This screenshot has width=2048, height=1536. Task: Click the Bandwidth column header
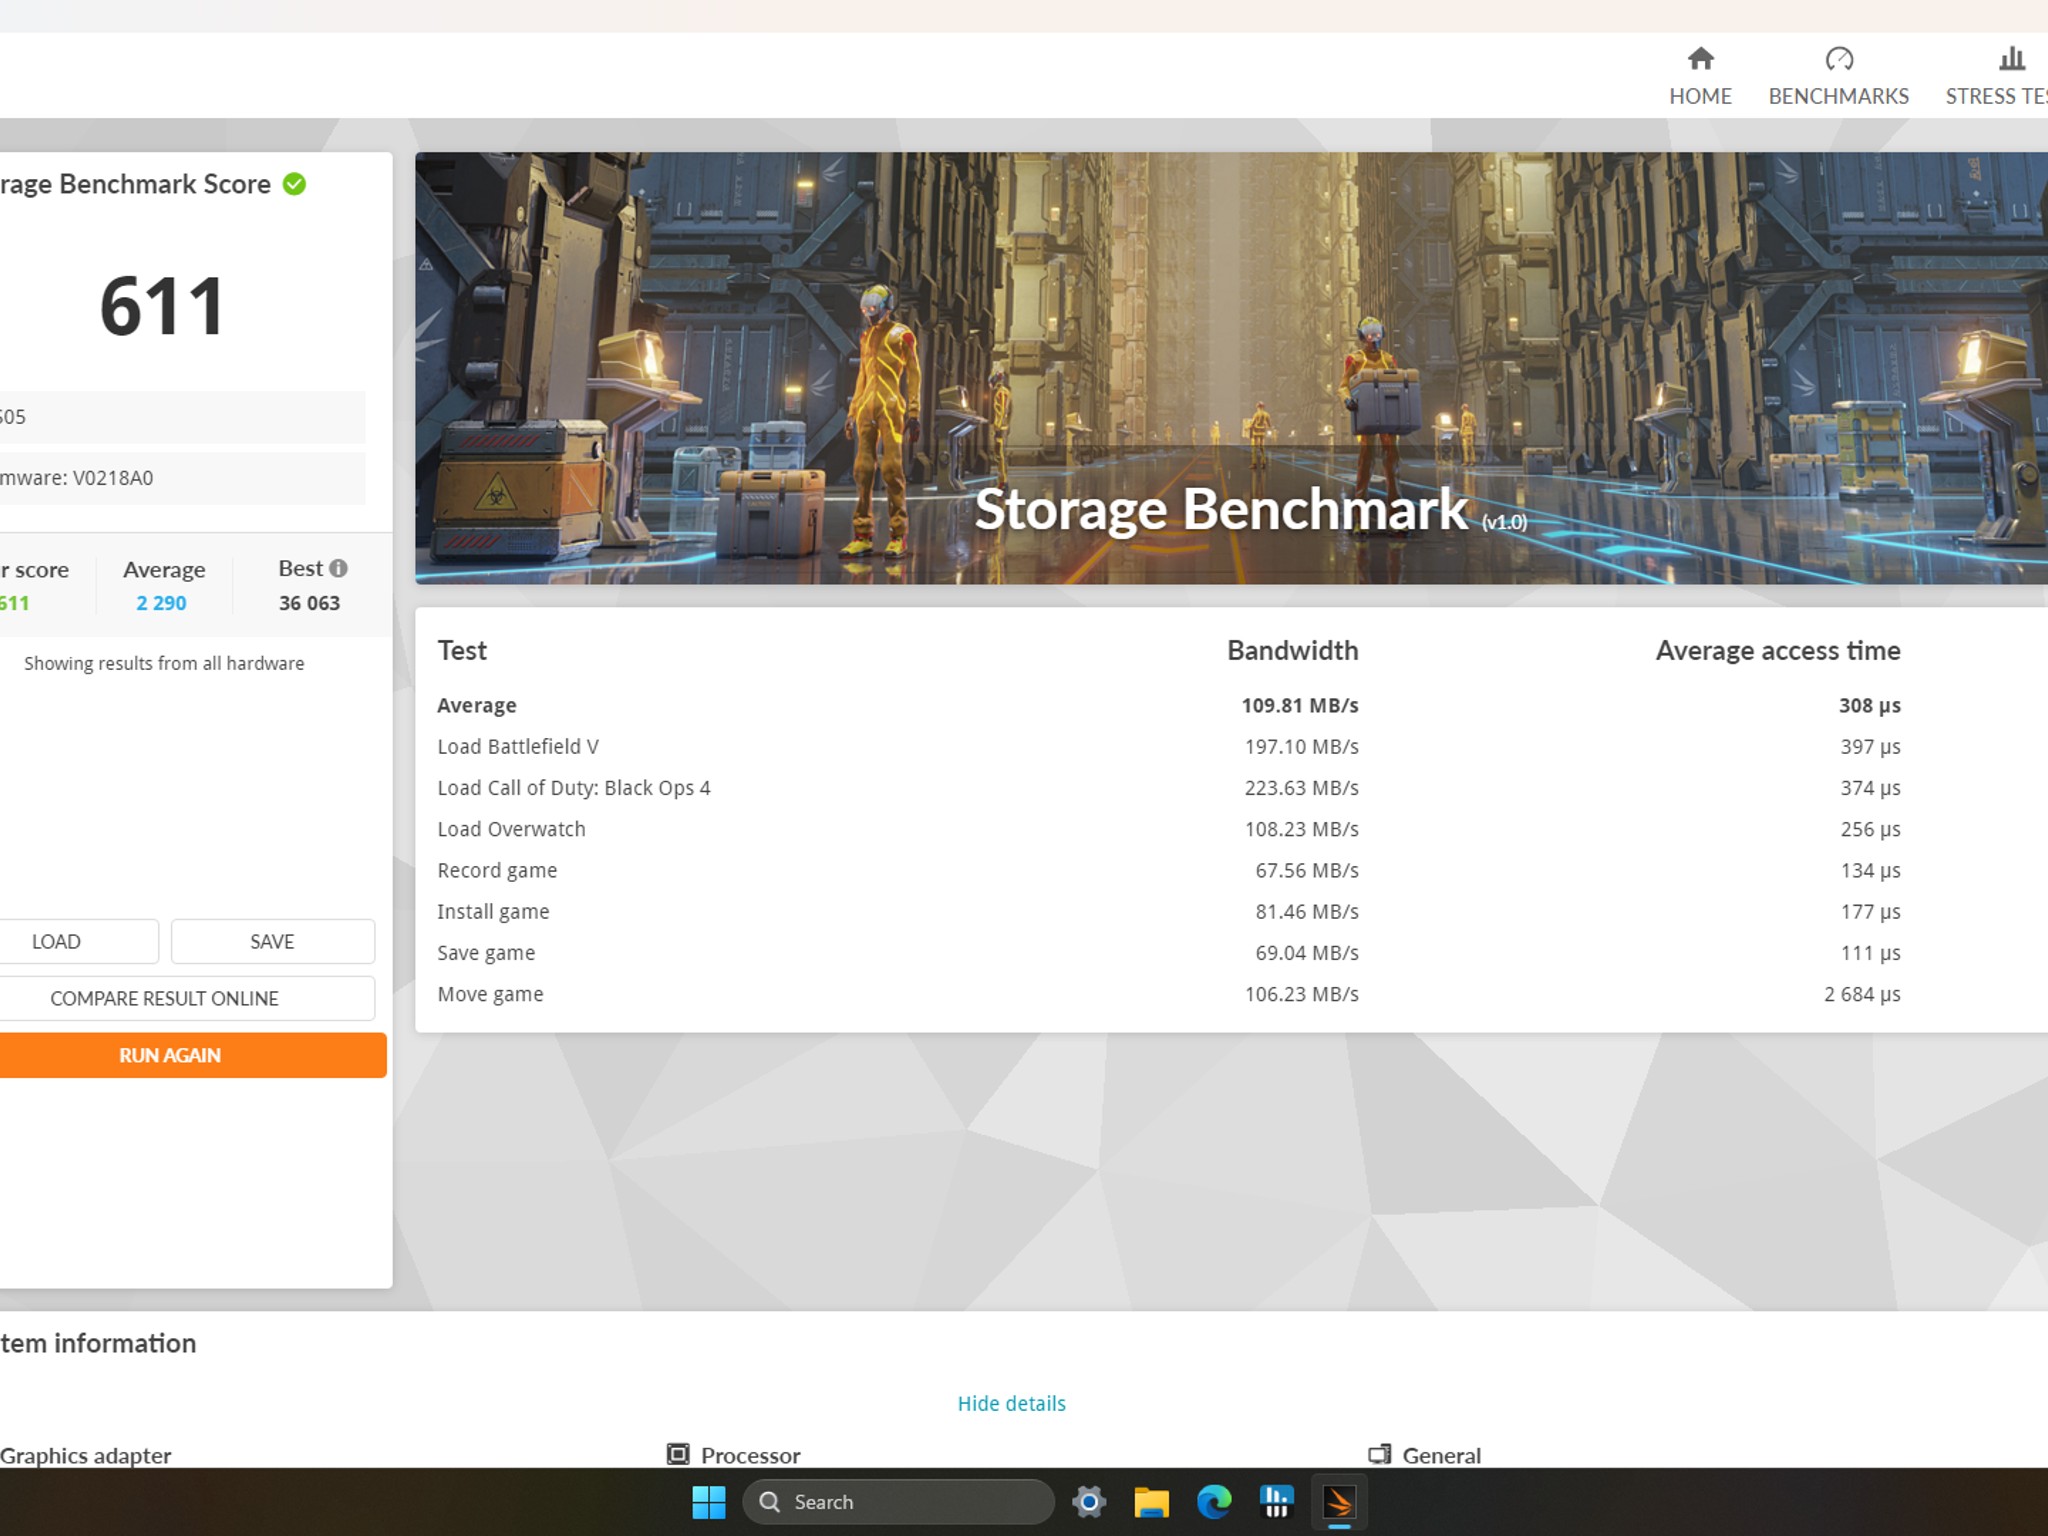(1292, 650)
